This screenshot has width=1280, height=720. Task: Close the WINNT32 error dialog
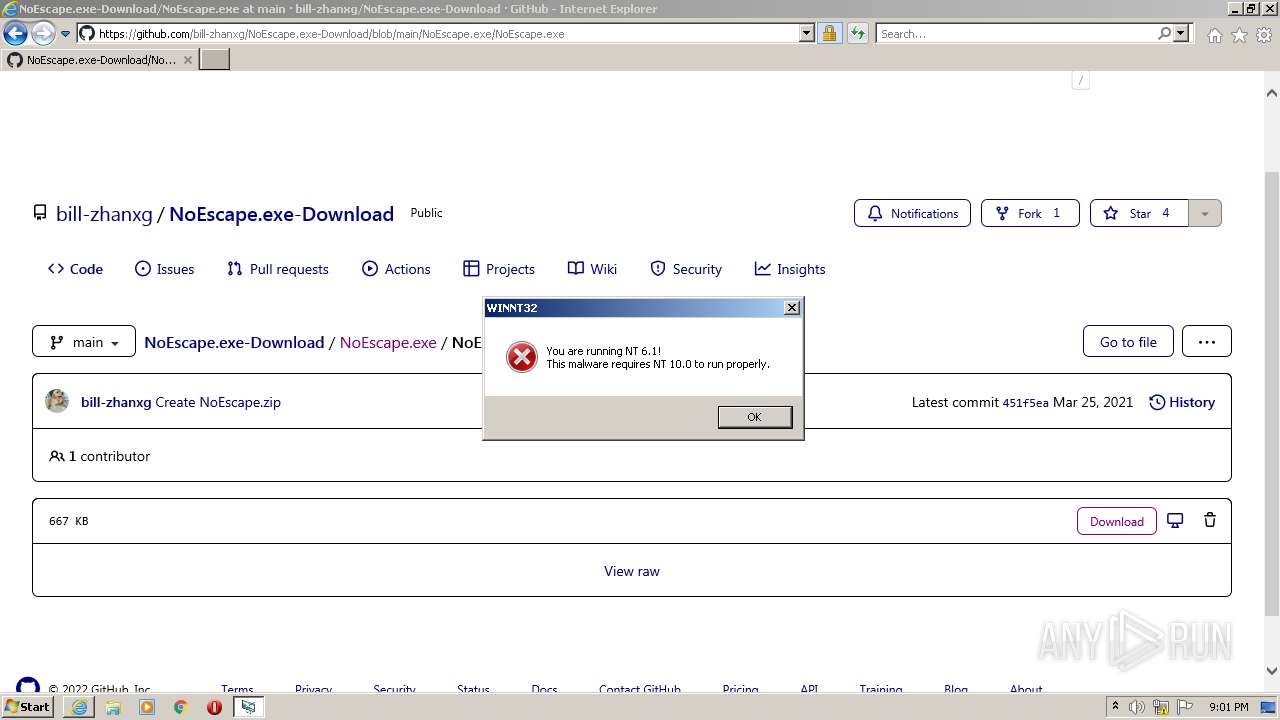point(792,307)
